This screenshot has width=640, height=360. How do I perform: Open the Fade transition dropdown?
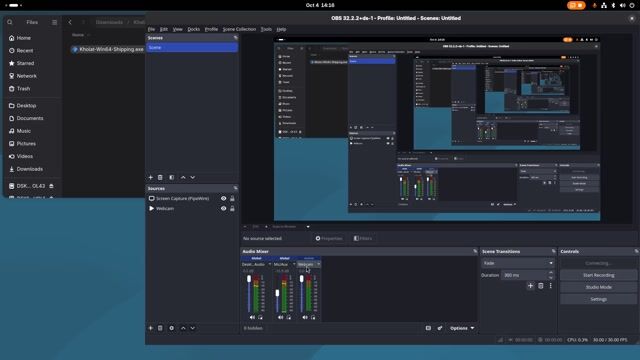point(518,263)
